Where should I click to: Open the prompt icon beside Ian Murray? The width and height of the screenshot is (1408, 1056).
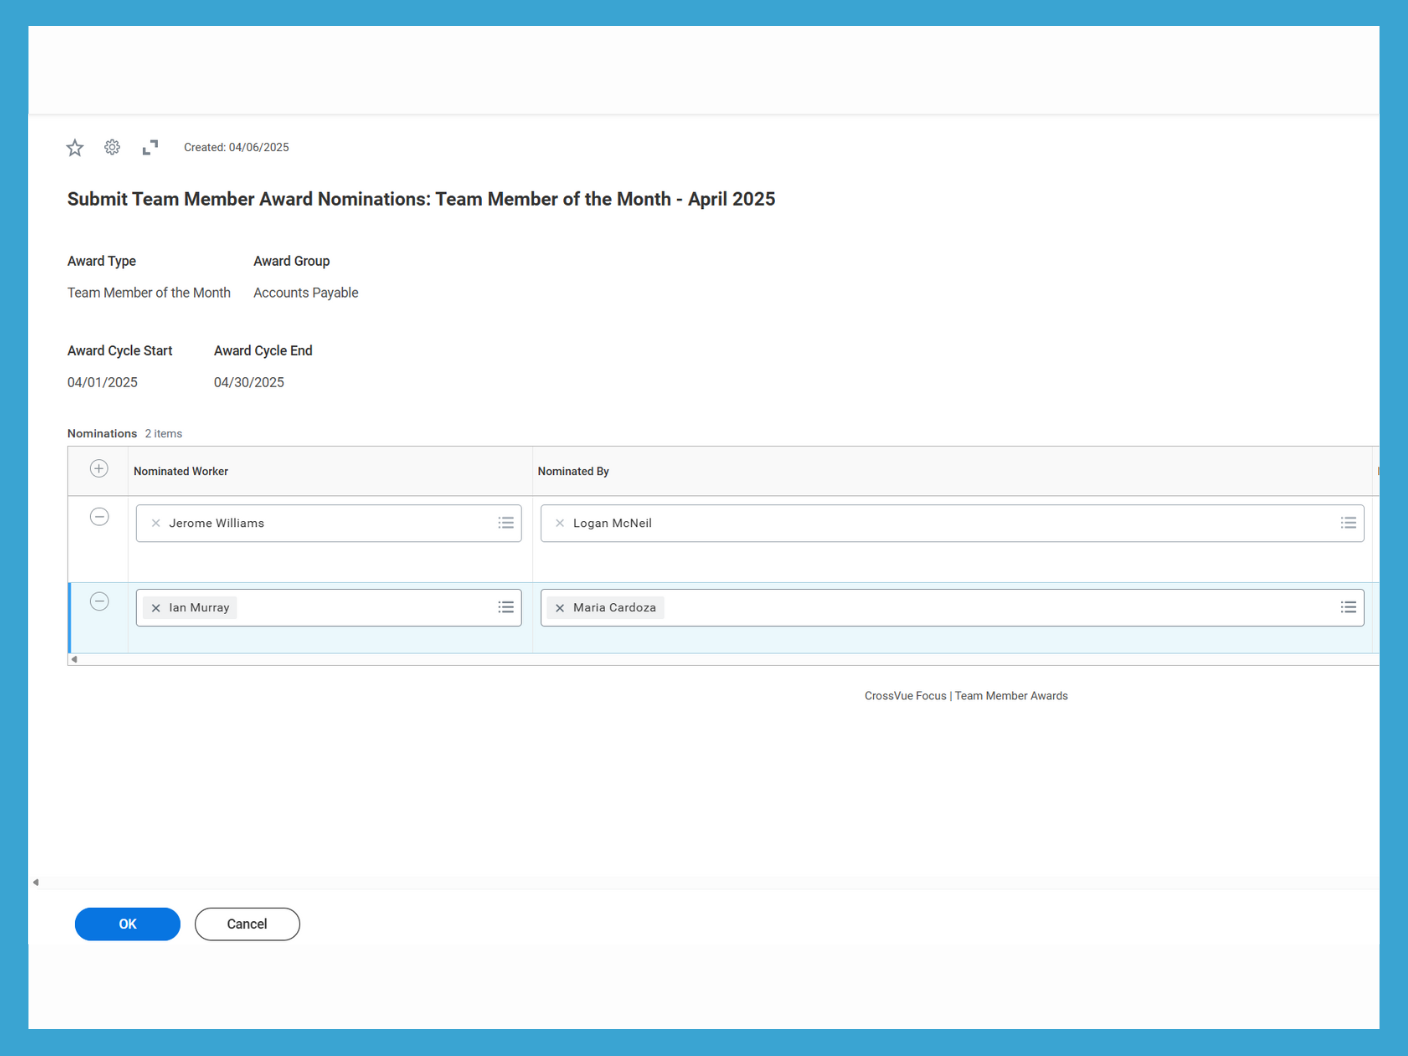[x=505, y=607]
